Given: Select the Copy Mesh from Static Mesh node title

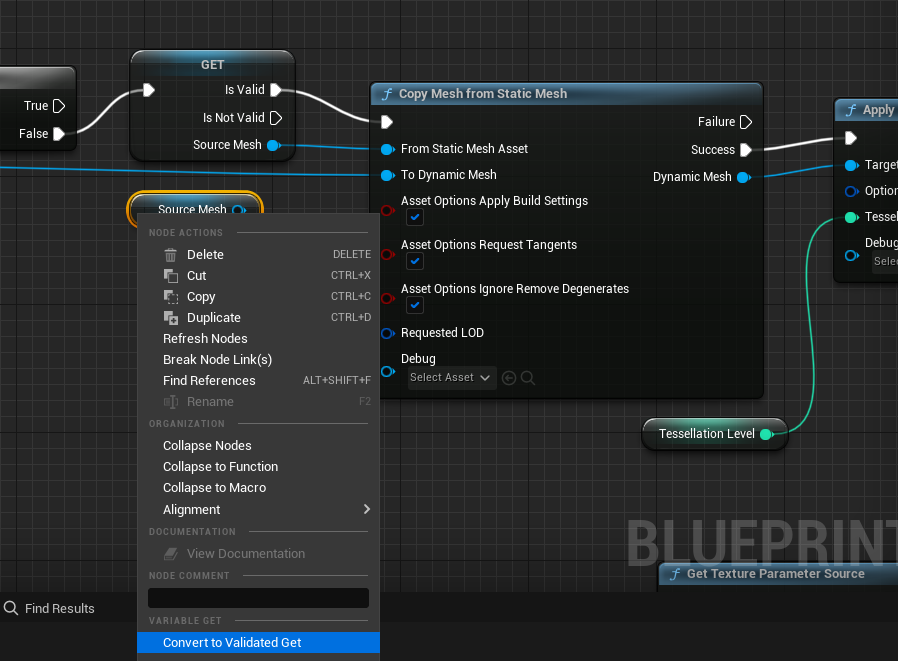Looking at the screenshot, I should (x=483, y=94).
